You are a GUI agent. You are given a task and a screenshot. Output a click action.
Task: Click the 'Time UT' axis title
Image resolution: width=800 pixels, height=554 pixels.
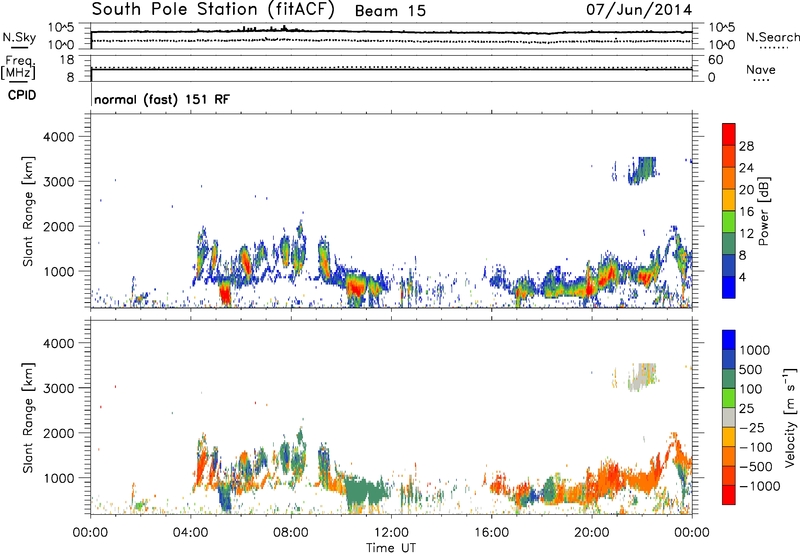point(391,548)
